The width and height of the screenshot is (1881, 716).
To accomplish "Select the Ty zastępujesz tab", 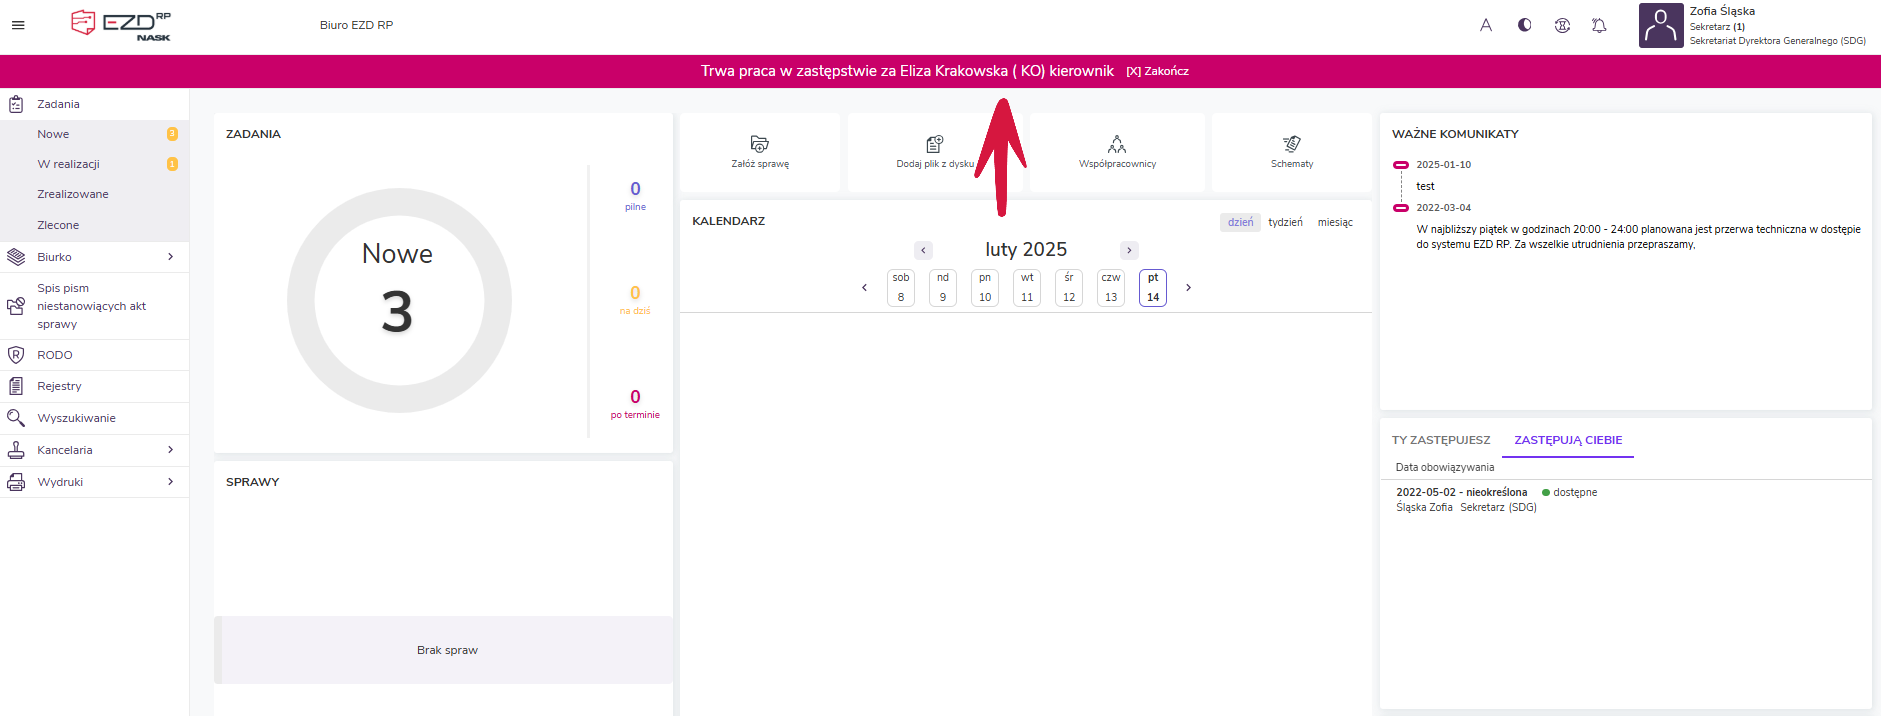I will click(1440, 440).
